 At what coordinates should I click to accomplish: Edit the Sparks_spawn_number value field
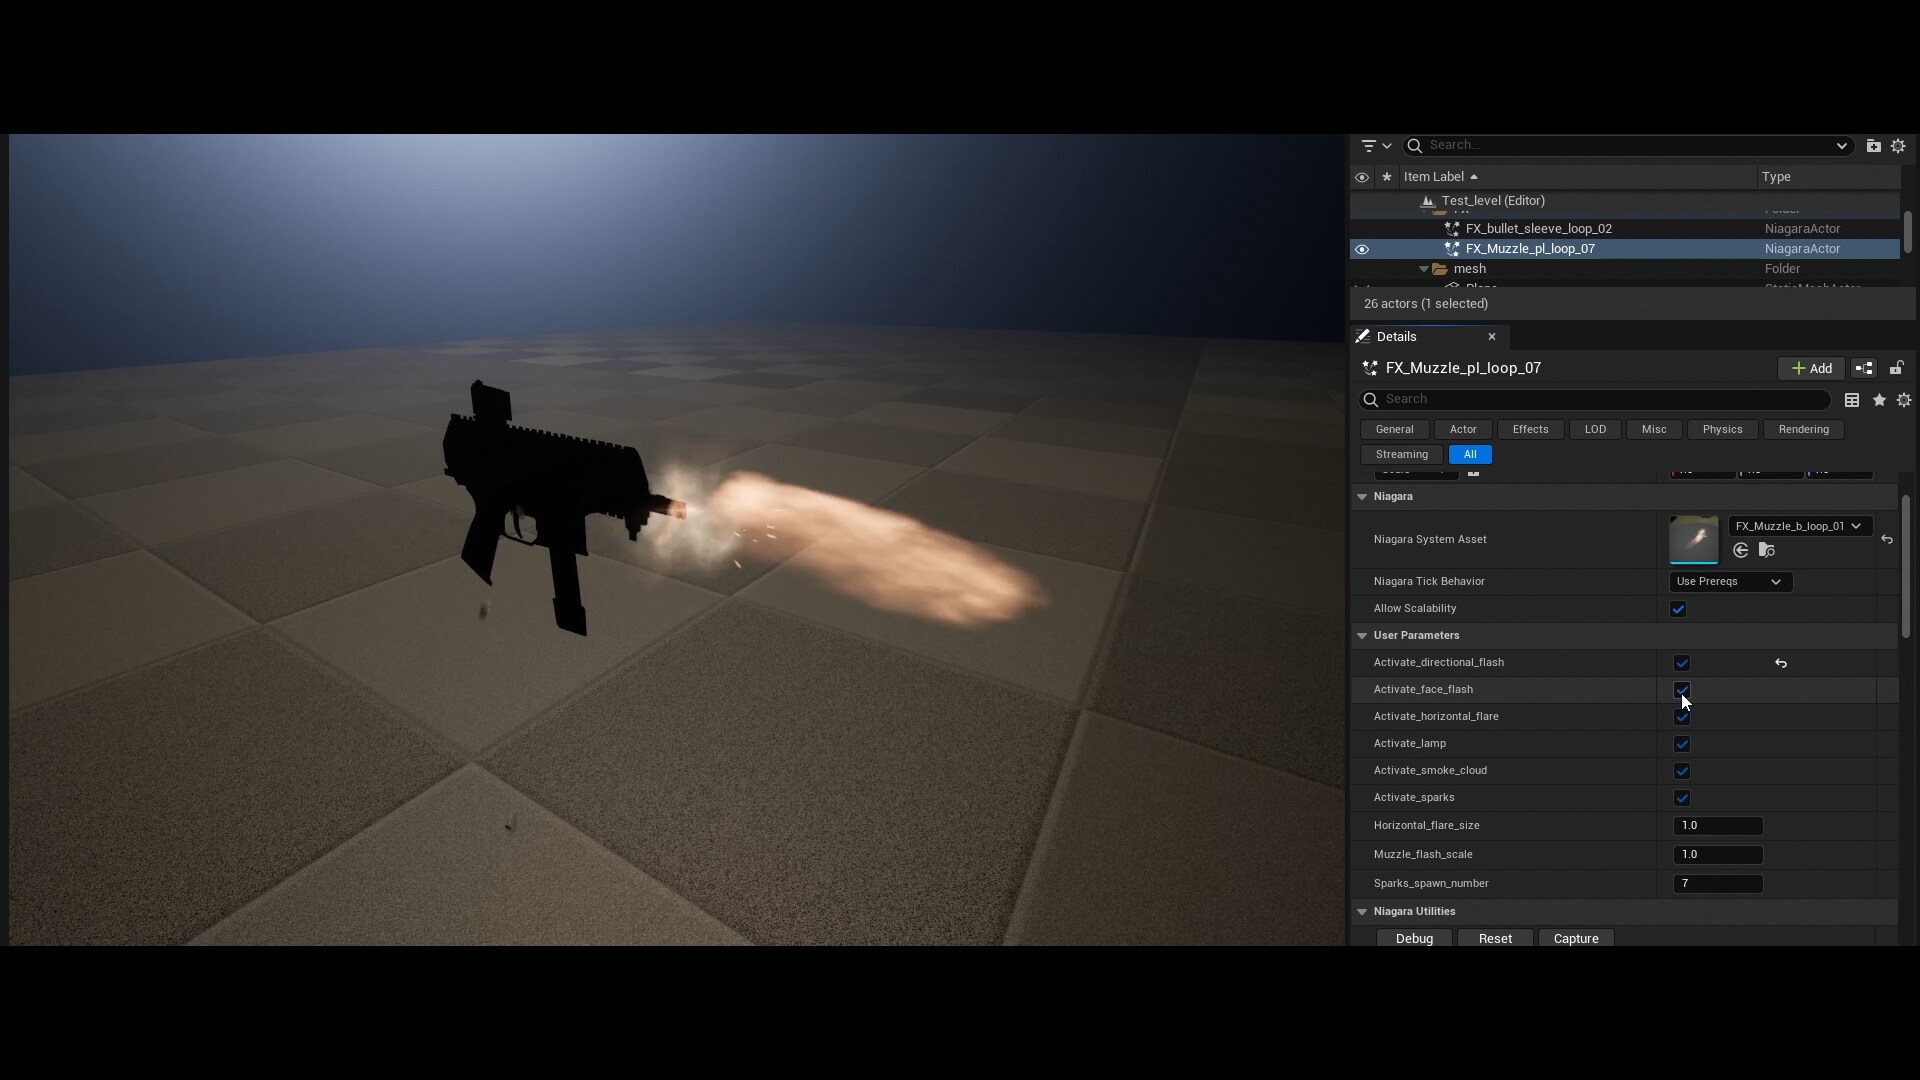[1718, 884]
